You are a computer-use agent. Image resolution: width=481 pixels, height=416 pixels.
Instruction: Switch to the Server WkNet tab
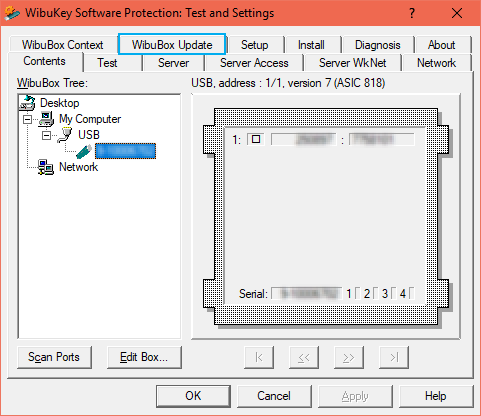coord(353,63)
